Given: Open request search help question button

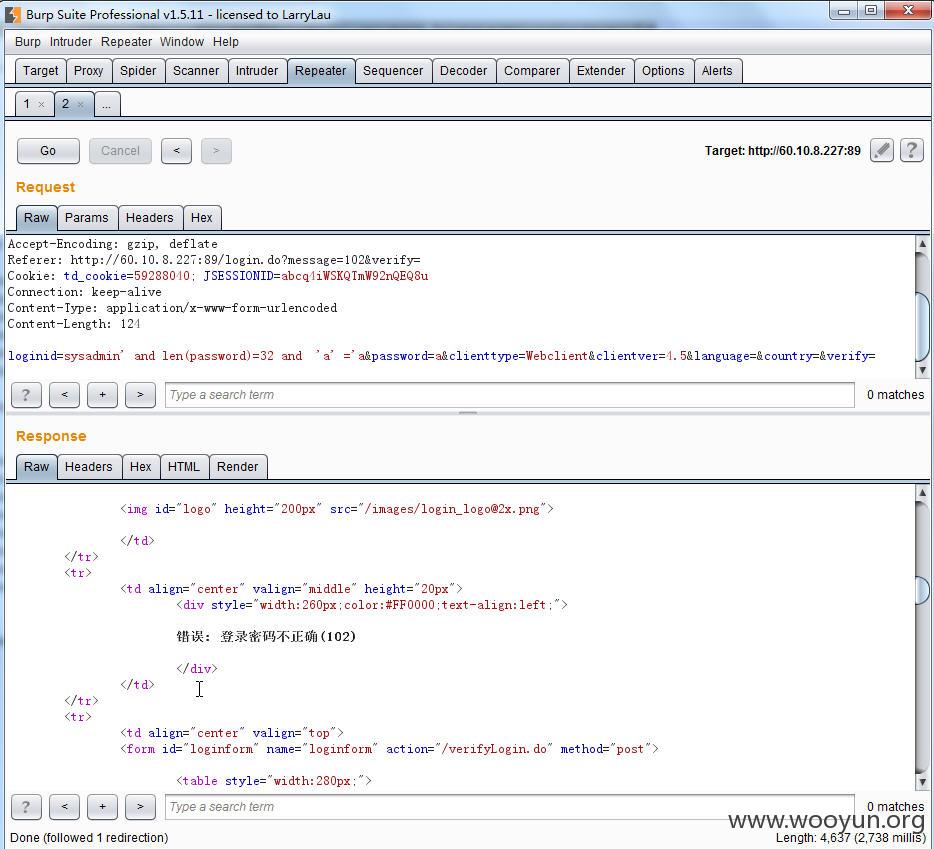Looking at the screenshot, I should click(26, 394).
